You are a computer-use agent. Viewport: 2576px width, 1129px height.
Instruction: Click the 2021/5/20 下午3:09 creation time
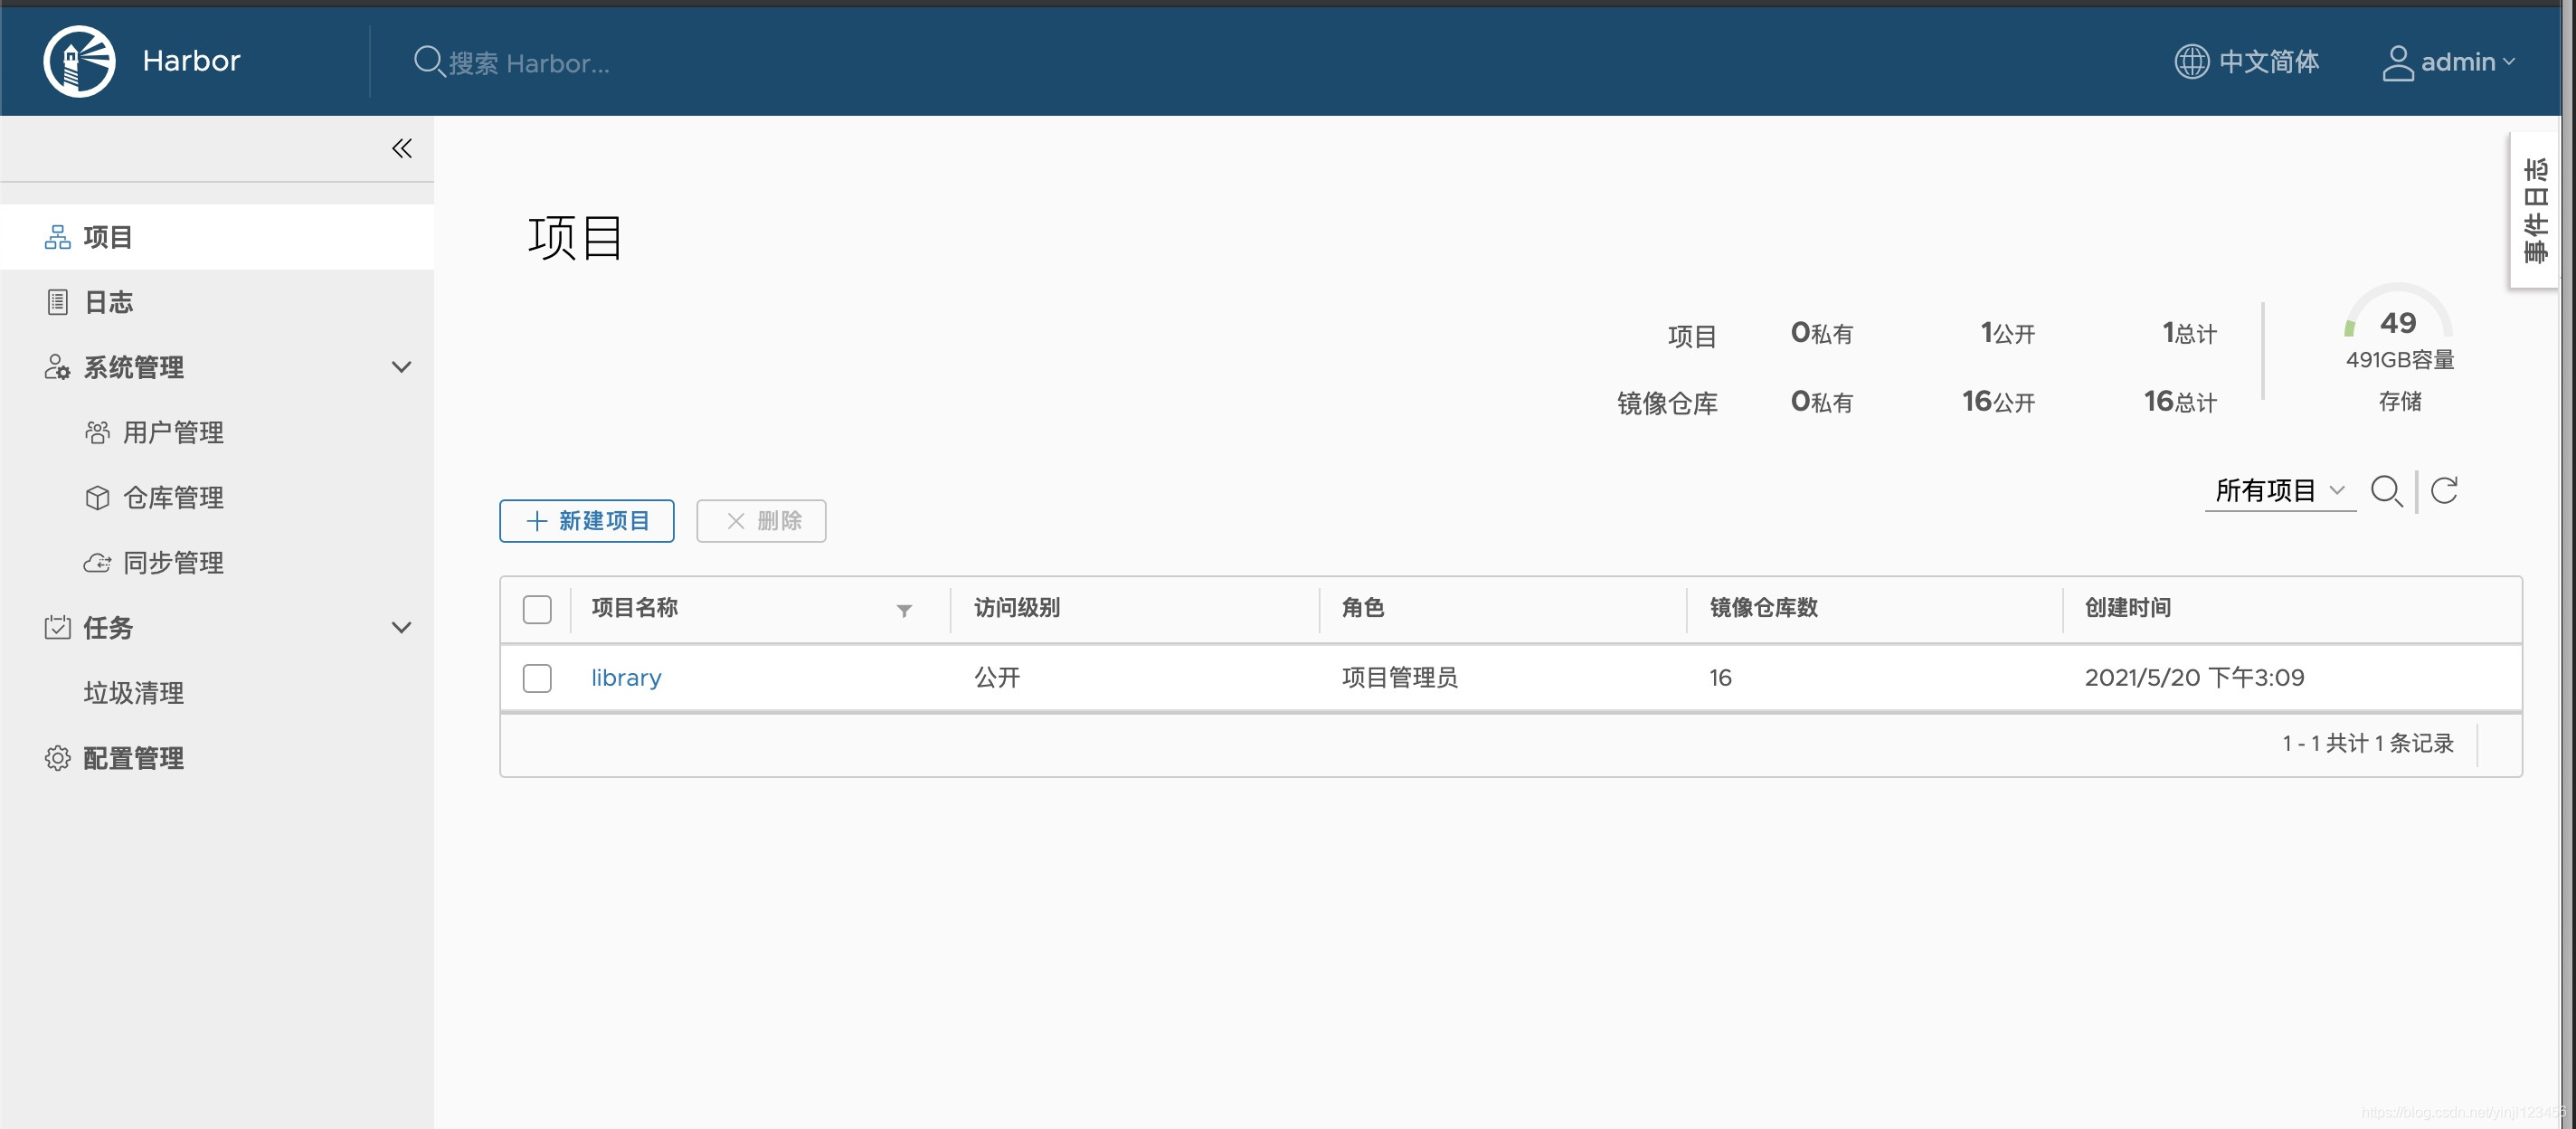pyautogui.click(x=2194, y=678)
